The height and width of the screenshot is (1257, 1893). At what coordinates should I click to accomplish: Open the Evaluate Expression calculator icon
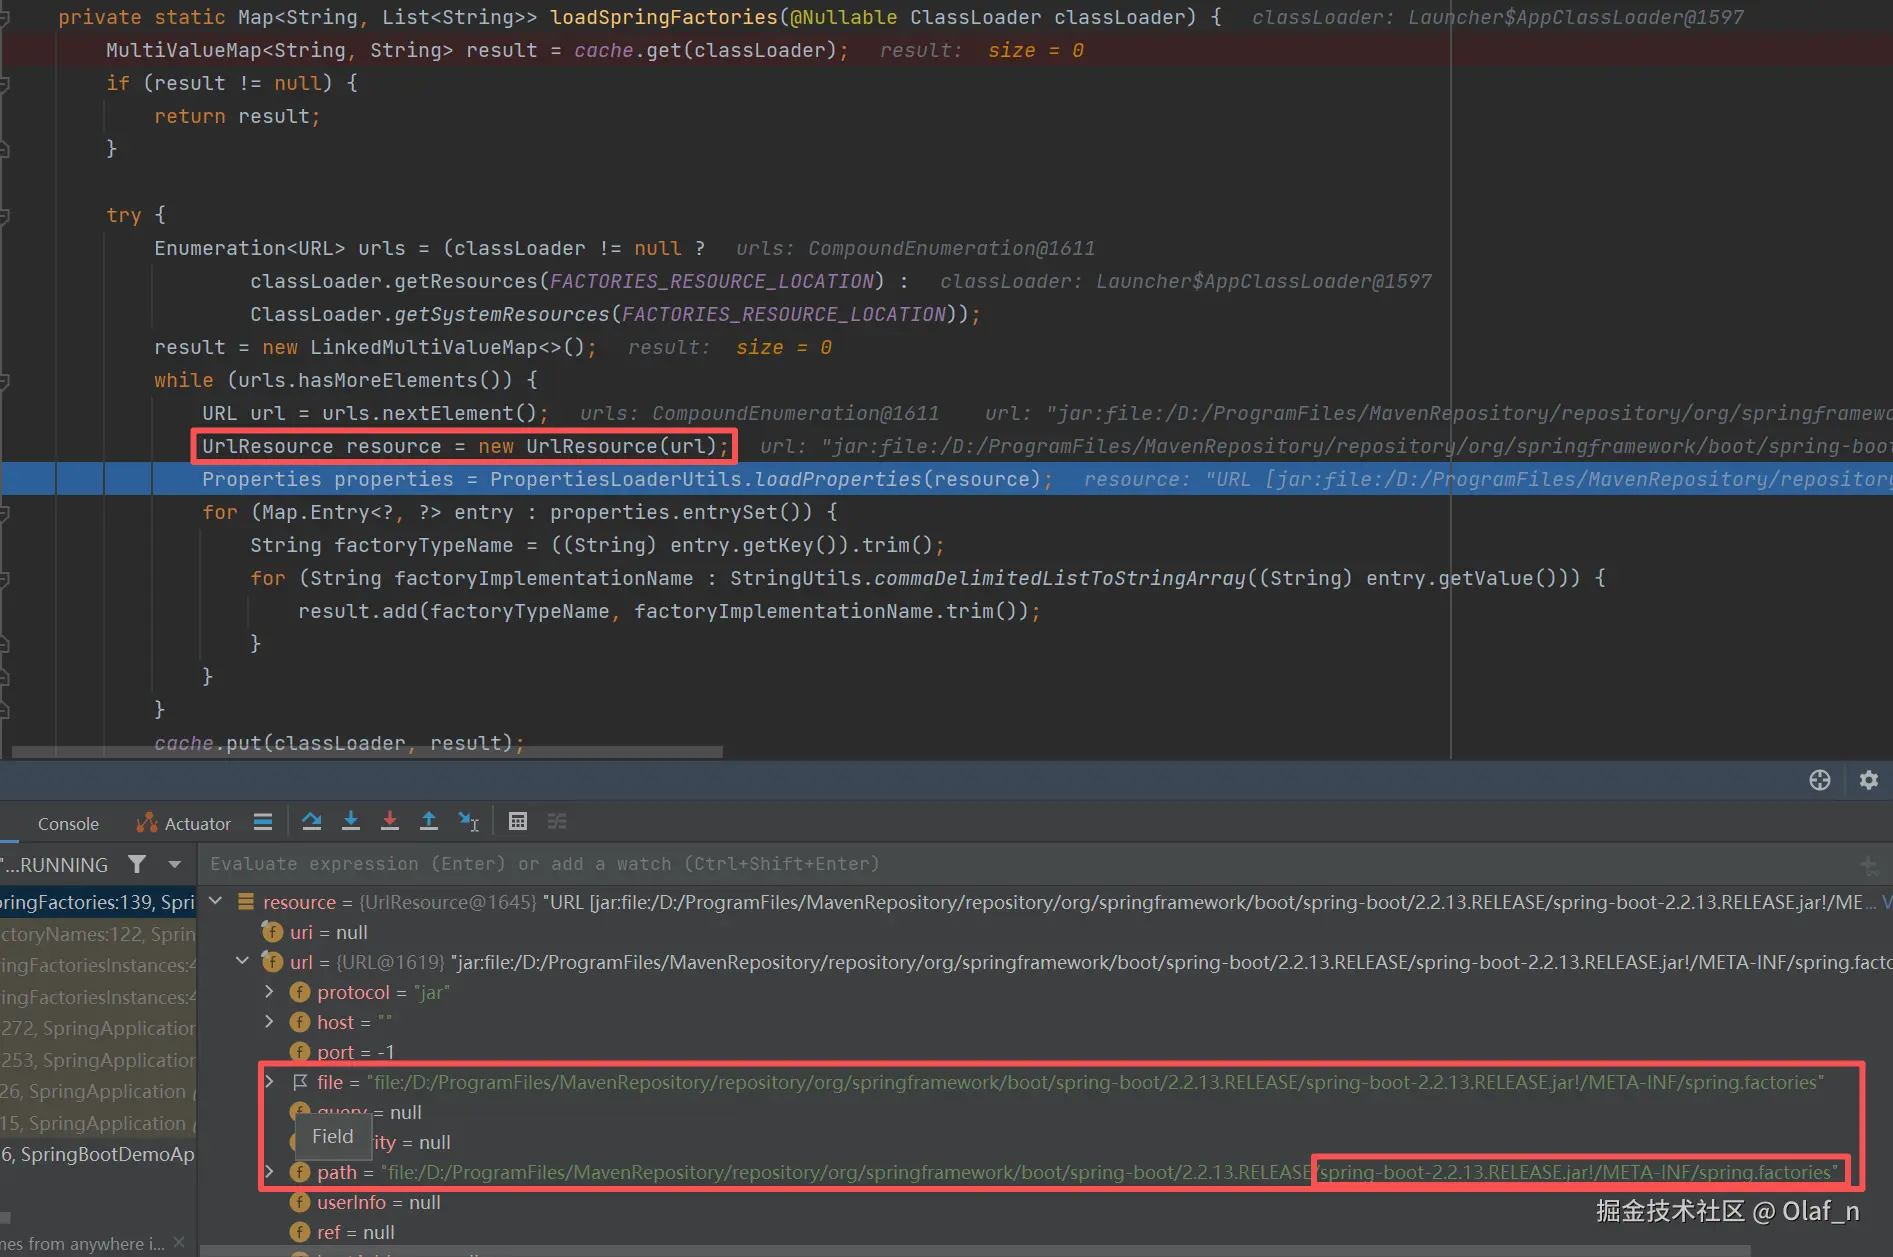(x=518, y=822)
